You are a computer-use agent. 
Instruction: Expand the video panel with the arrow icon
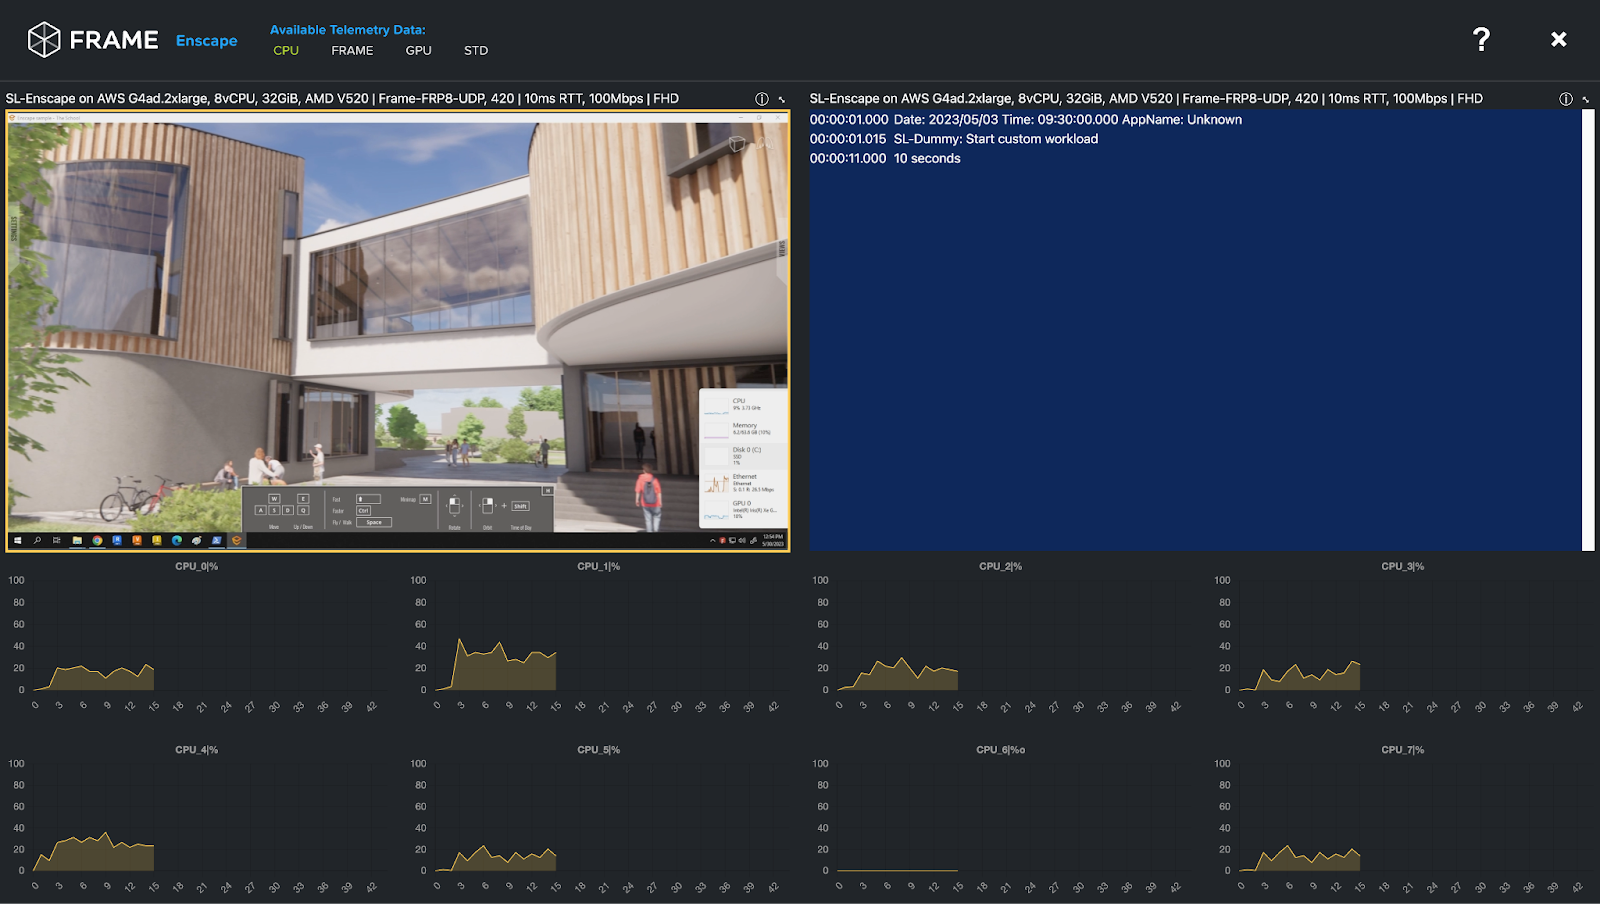pyautogui.click(x=782, y=99)
